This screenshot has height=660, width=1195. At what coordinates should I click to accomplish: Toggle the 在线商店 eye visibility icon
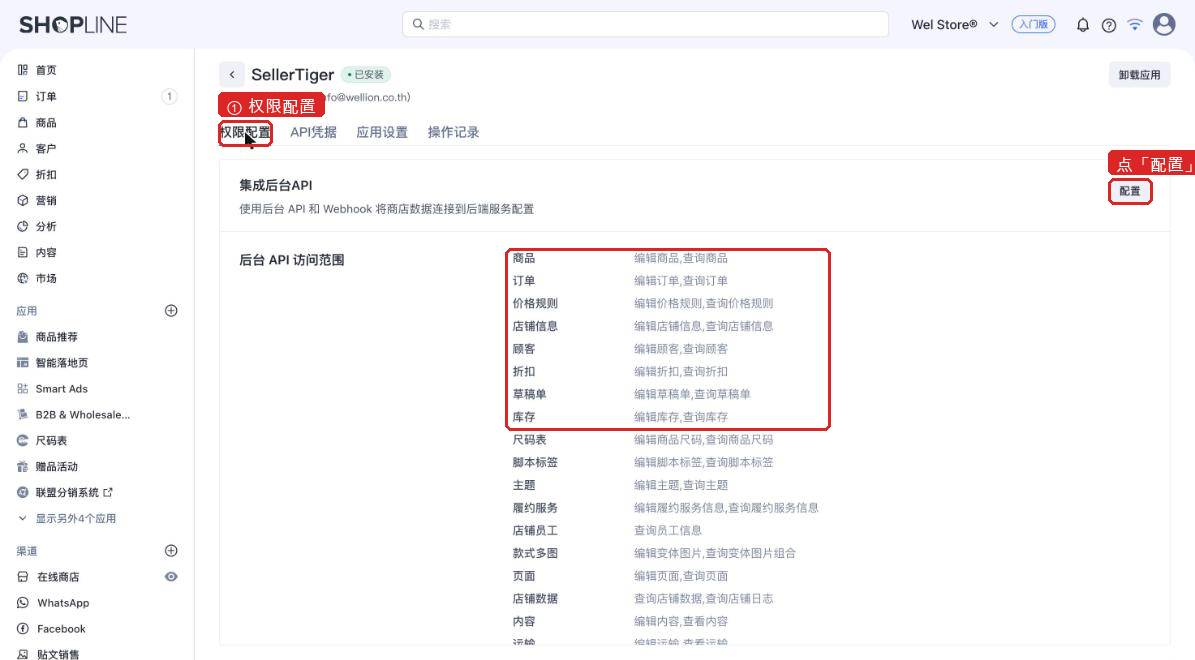point(171,577)
